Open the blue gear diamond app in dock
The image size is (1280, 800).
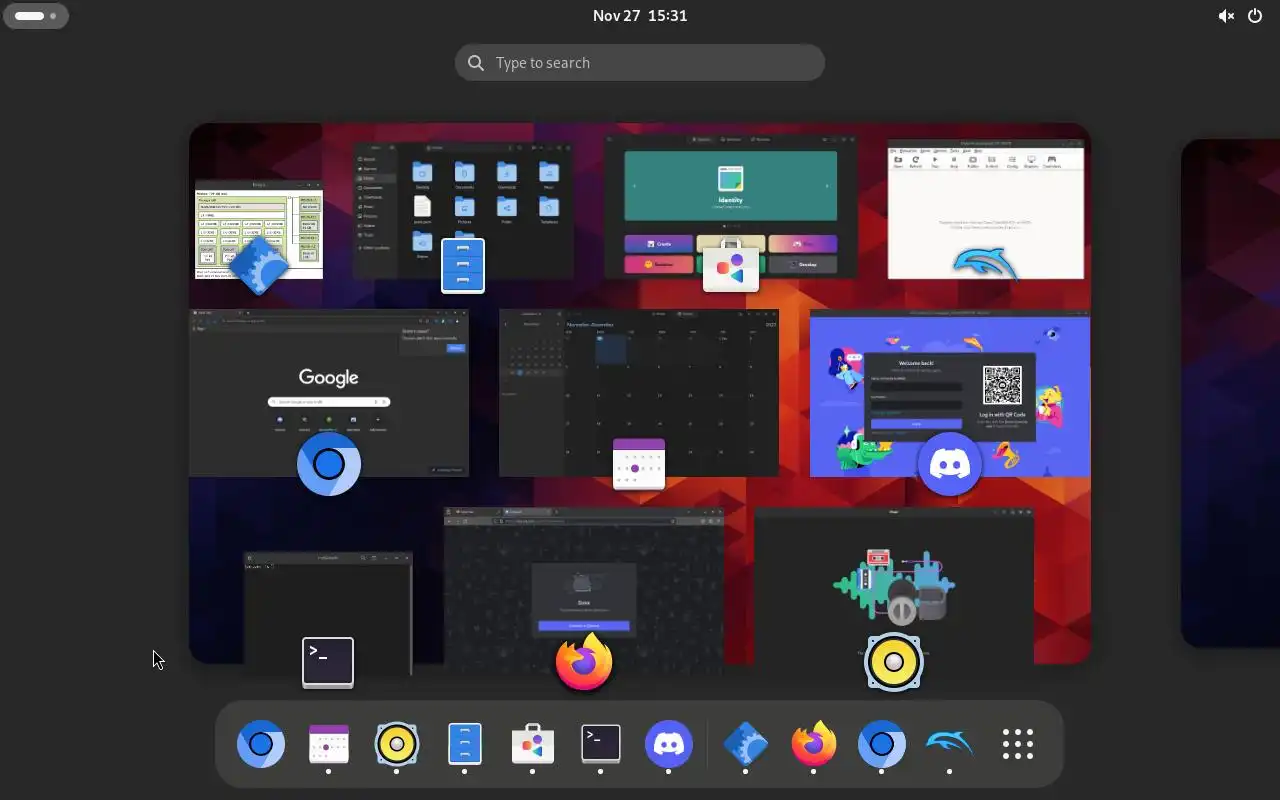pos(745,745)
